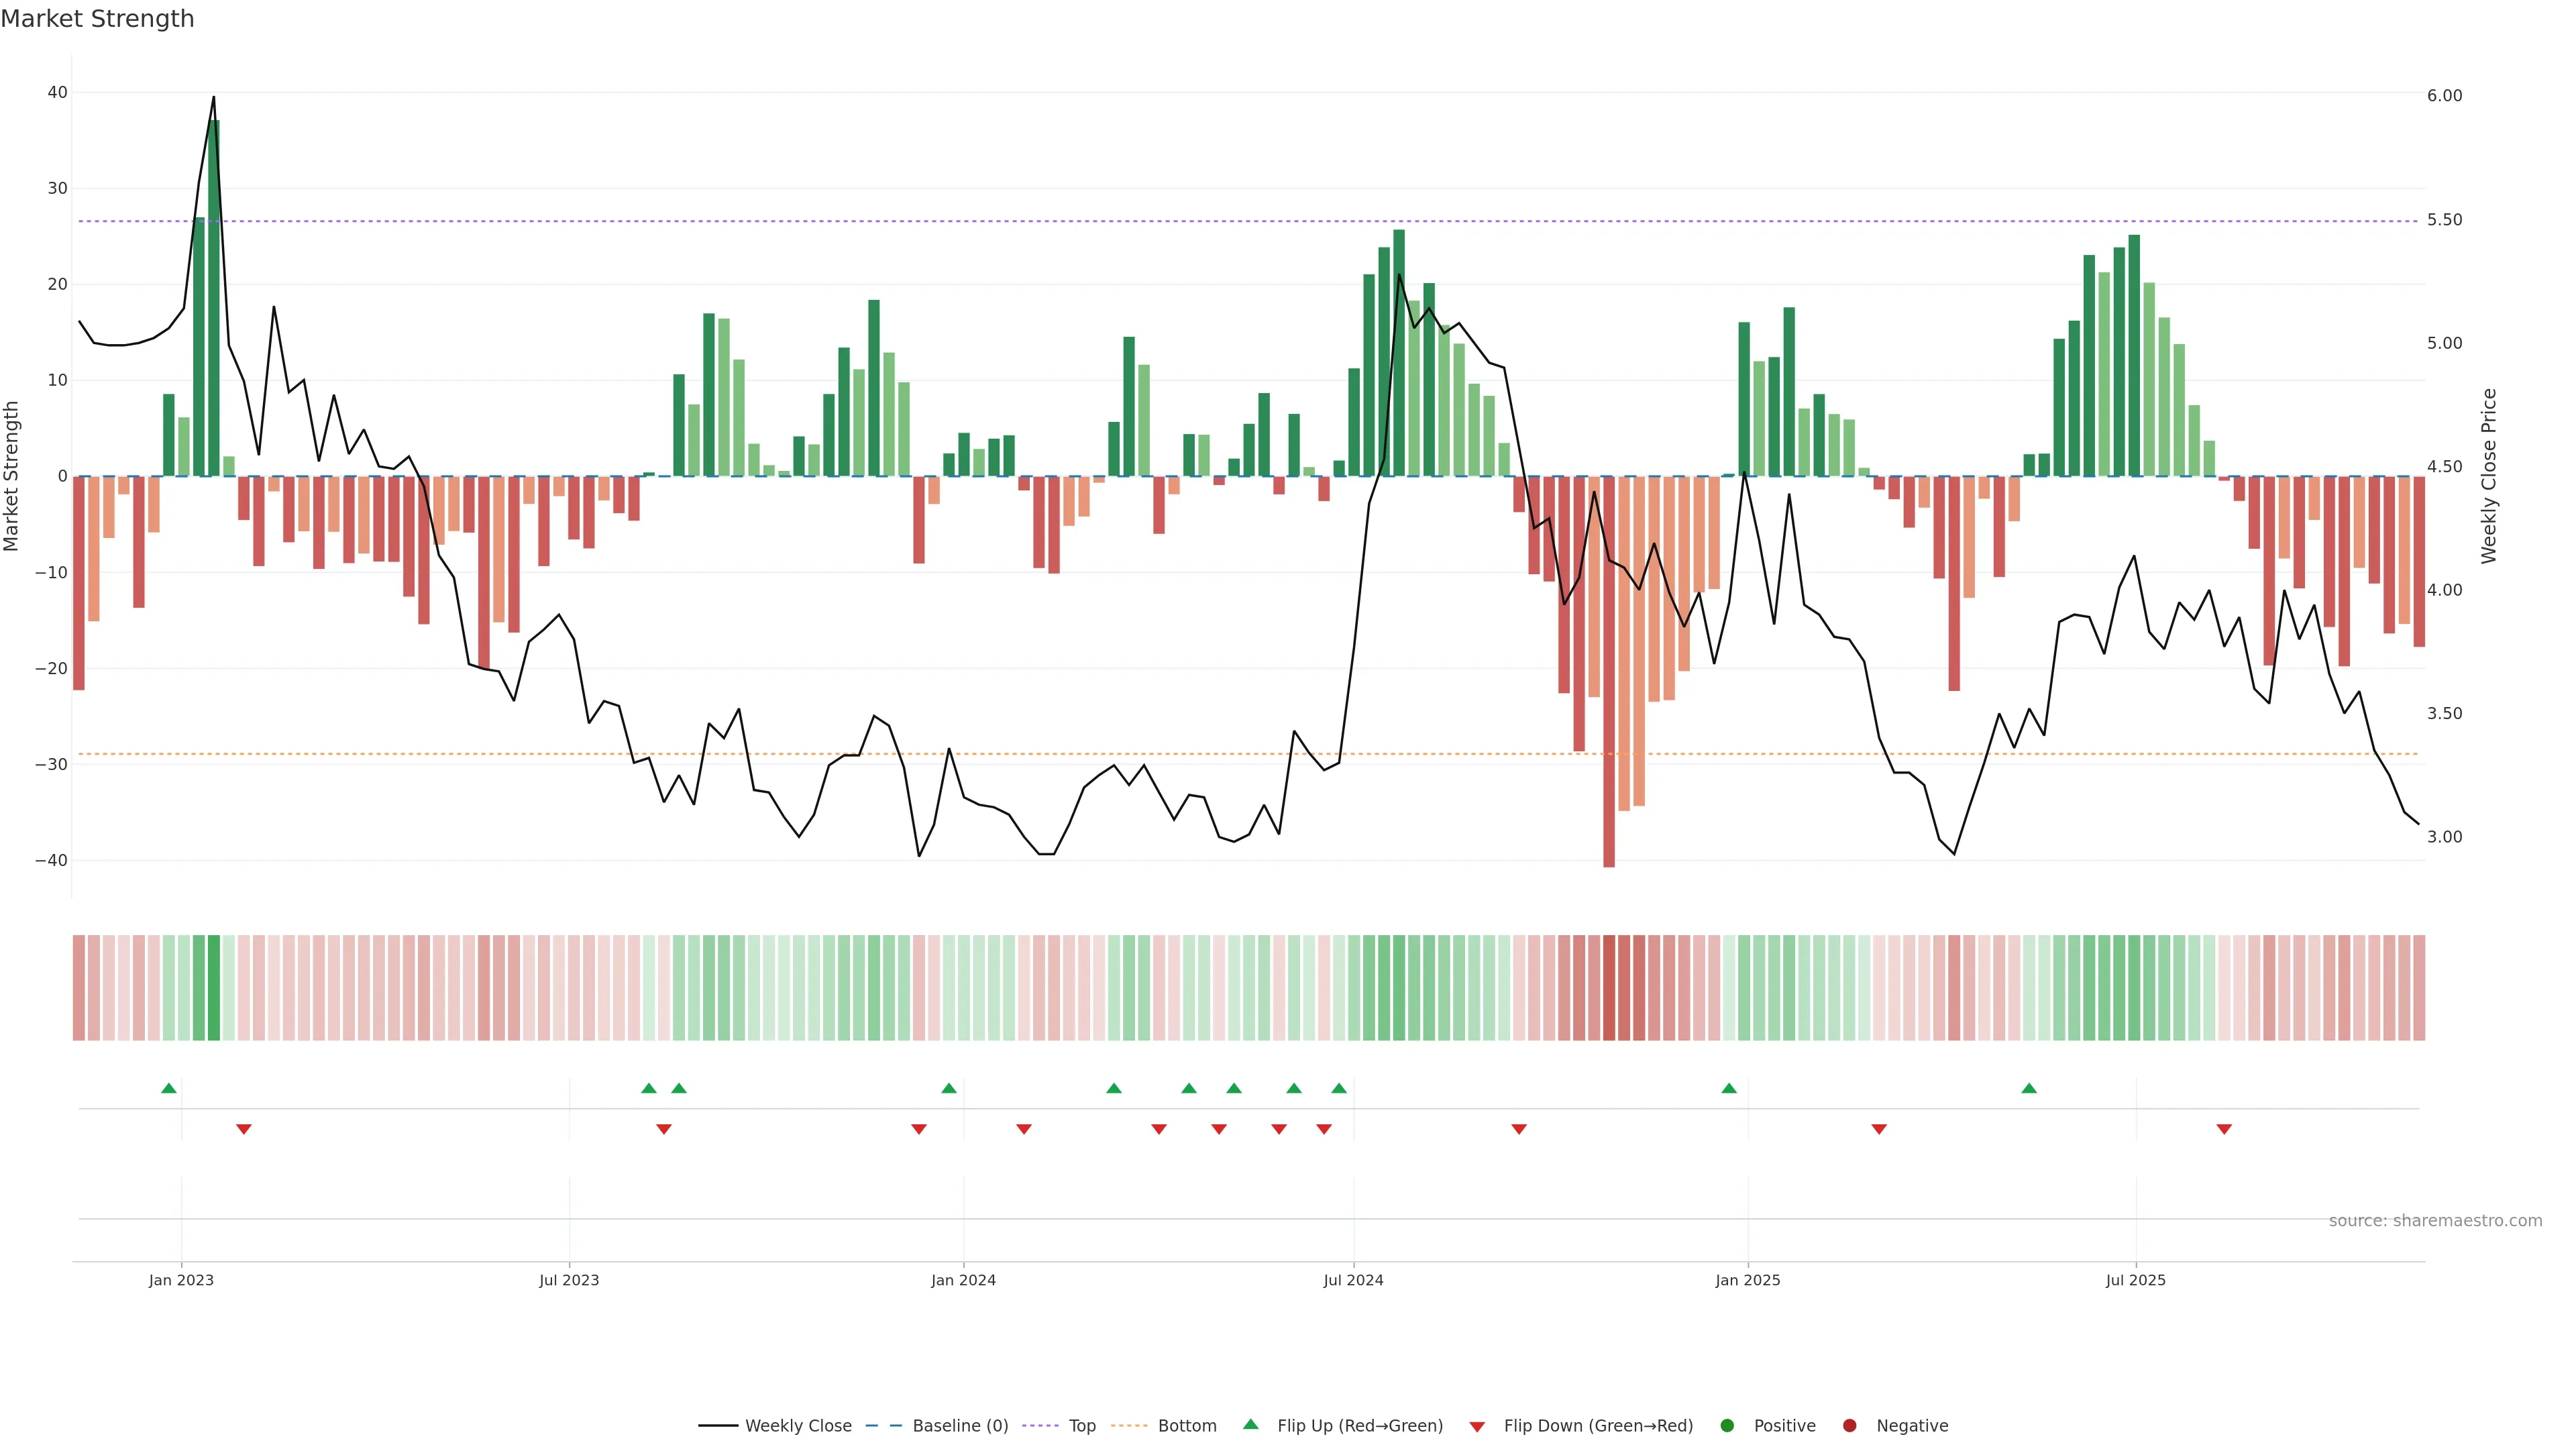Click the green Positive legend dot
This screenshot has height=1449, width=2576.
1727,1426
